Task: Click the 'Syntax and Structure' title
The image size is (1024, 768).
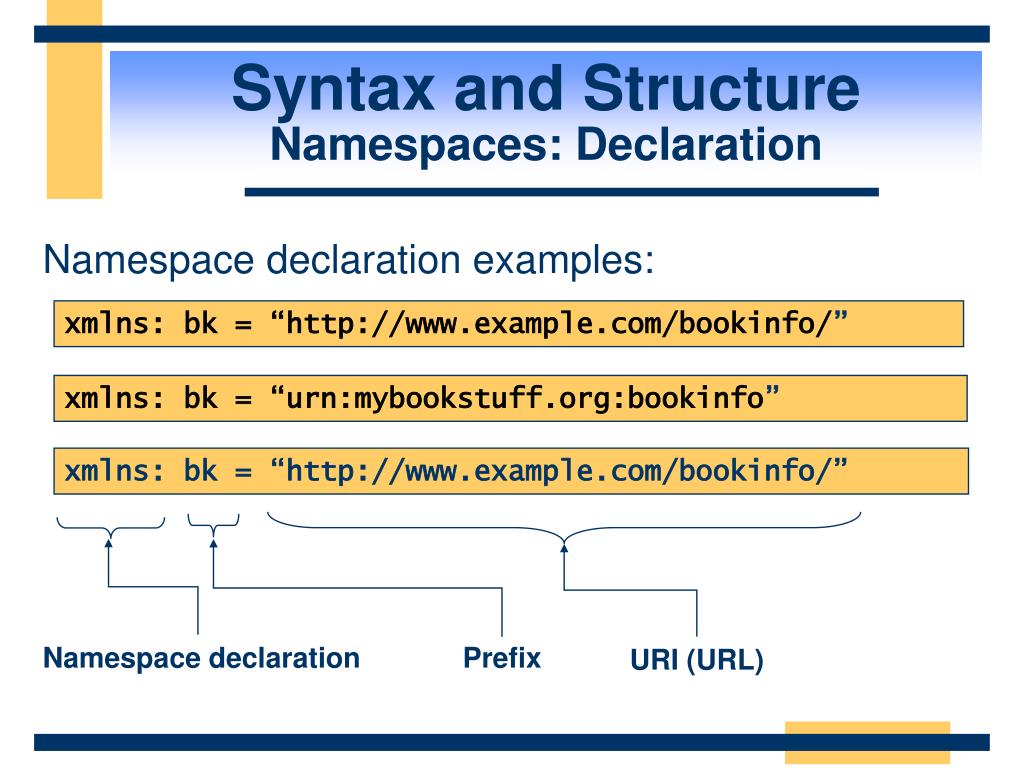Action: [545, 89]
